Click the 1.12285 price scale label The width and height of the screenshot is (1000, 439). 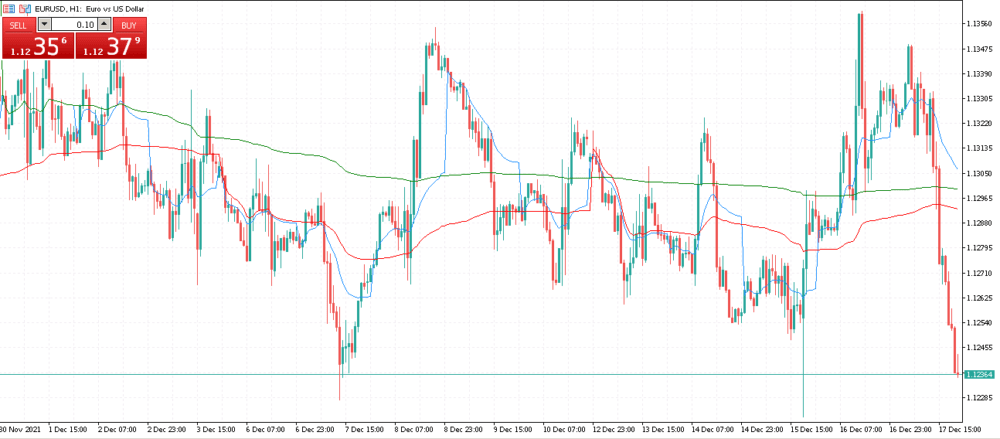tap(977, 397)
